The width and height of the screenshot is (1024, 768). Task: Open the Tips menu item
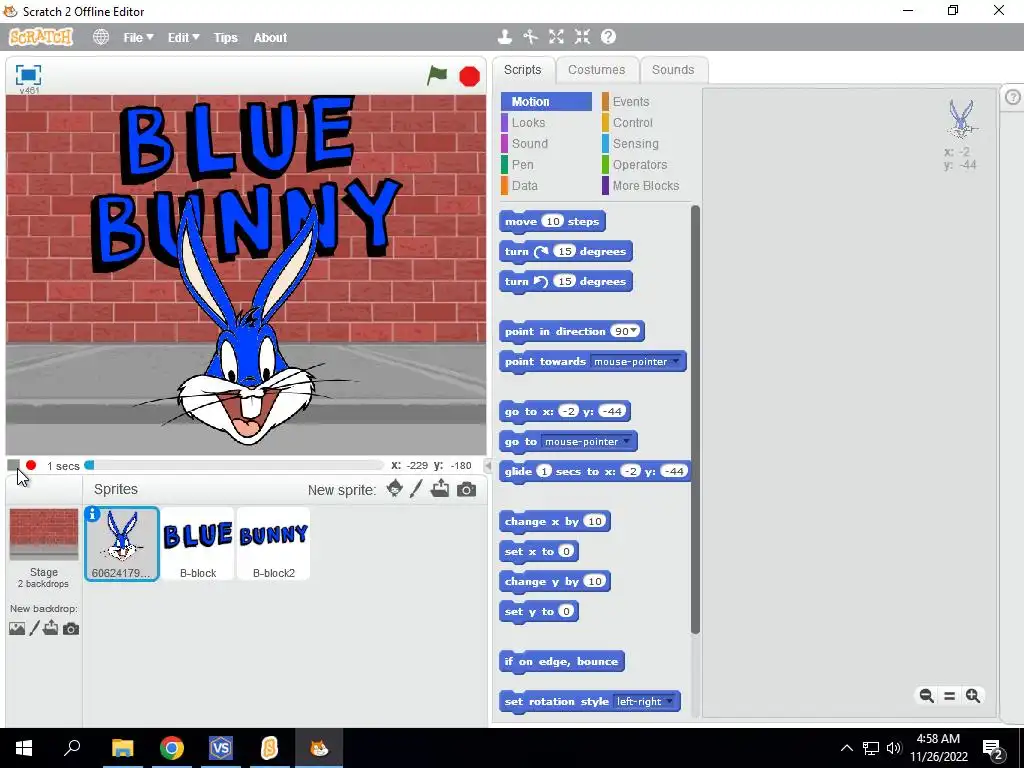point(225,38)
